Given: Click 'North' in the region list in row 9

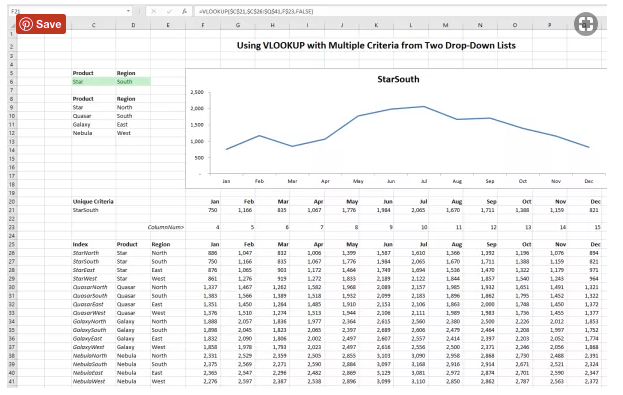Looking at the screenshot, I should 124,108.
